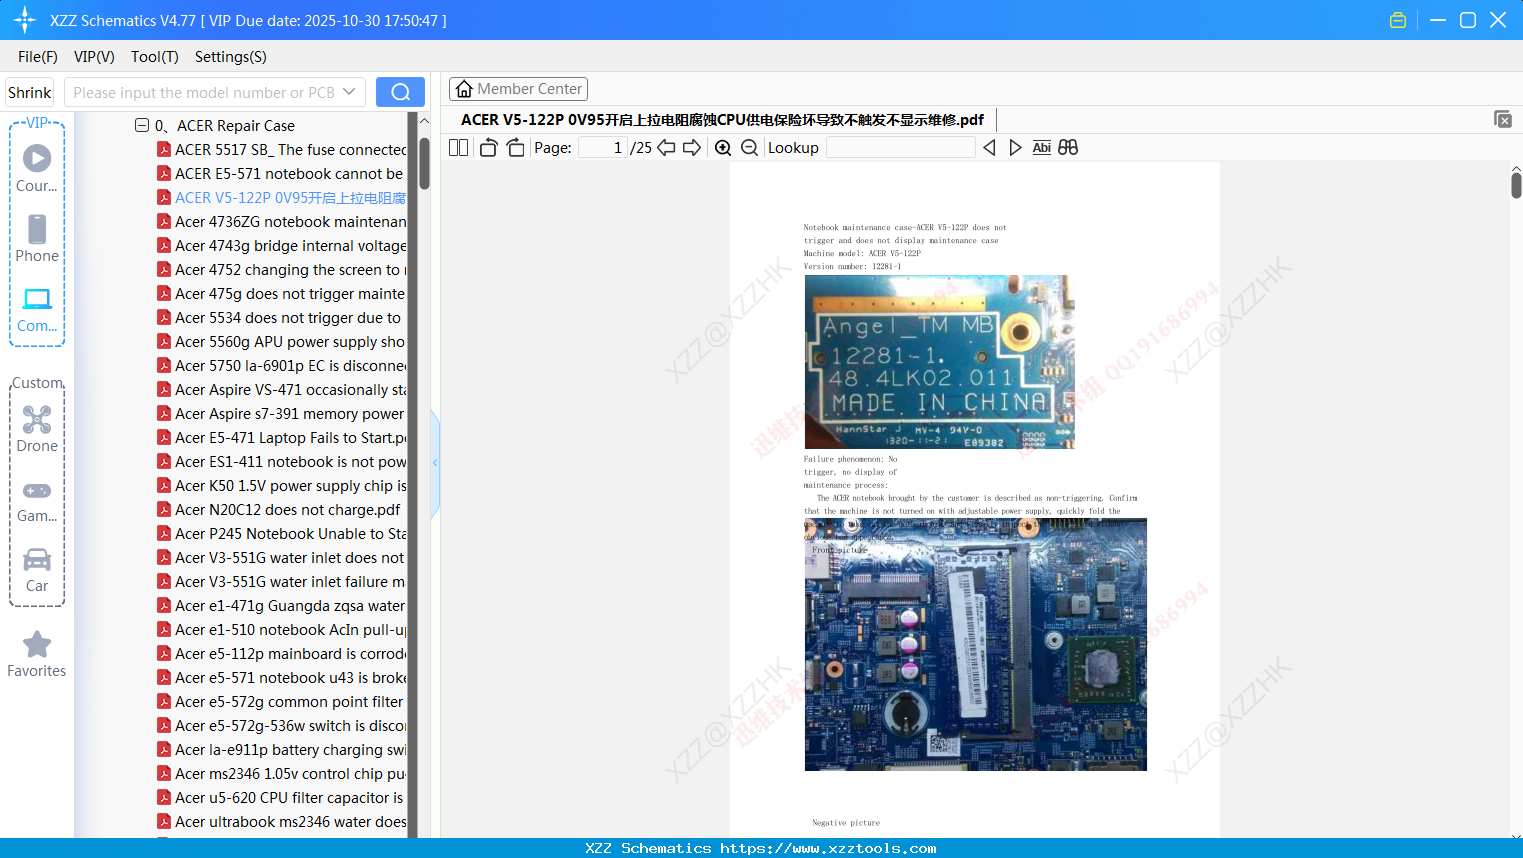Select the ACER V5-122P PDF tab
This screenshot has width=1523, height=858.
point(722,120)
